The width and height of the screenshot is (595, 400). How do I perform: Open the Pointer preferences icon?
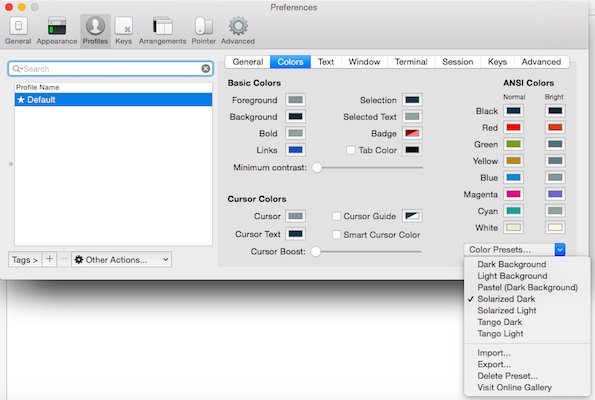pyautogui.click(x=203, y=31)
